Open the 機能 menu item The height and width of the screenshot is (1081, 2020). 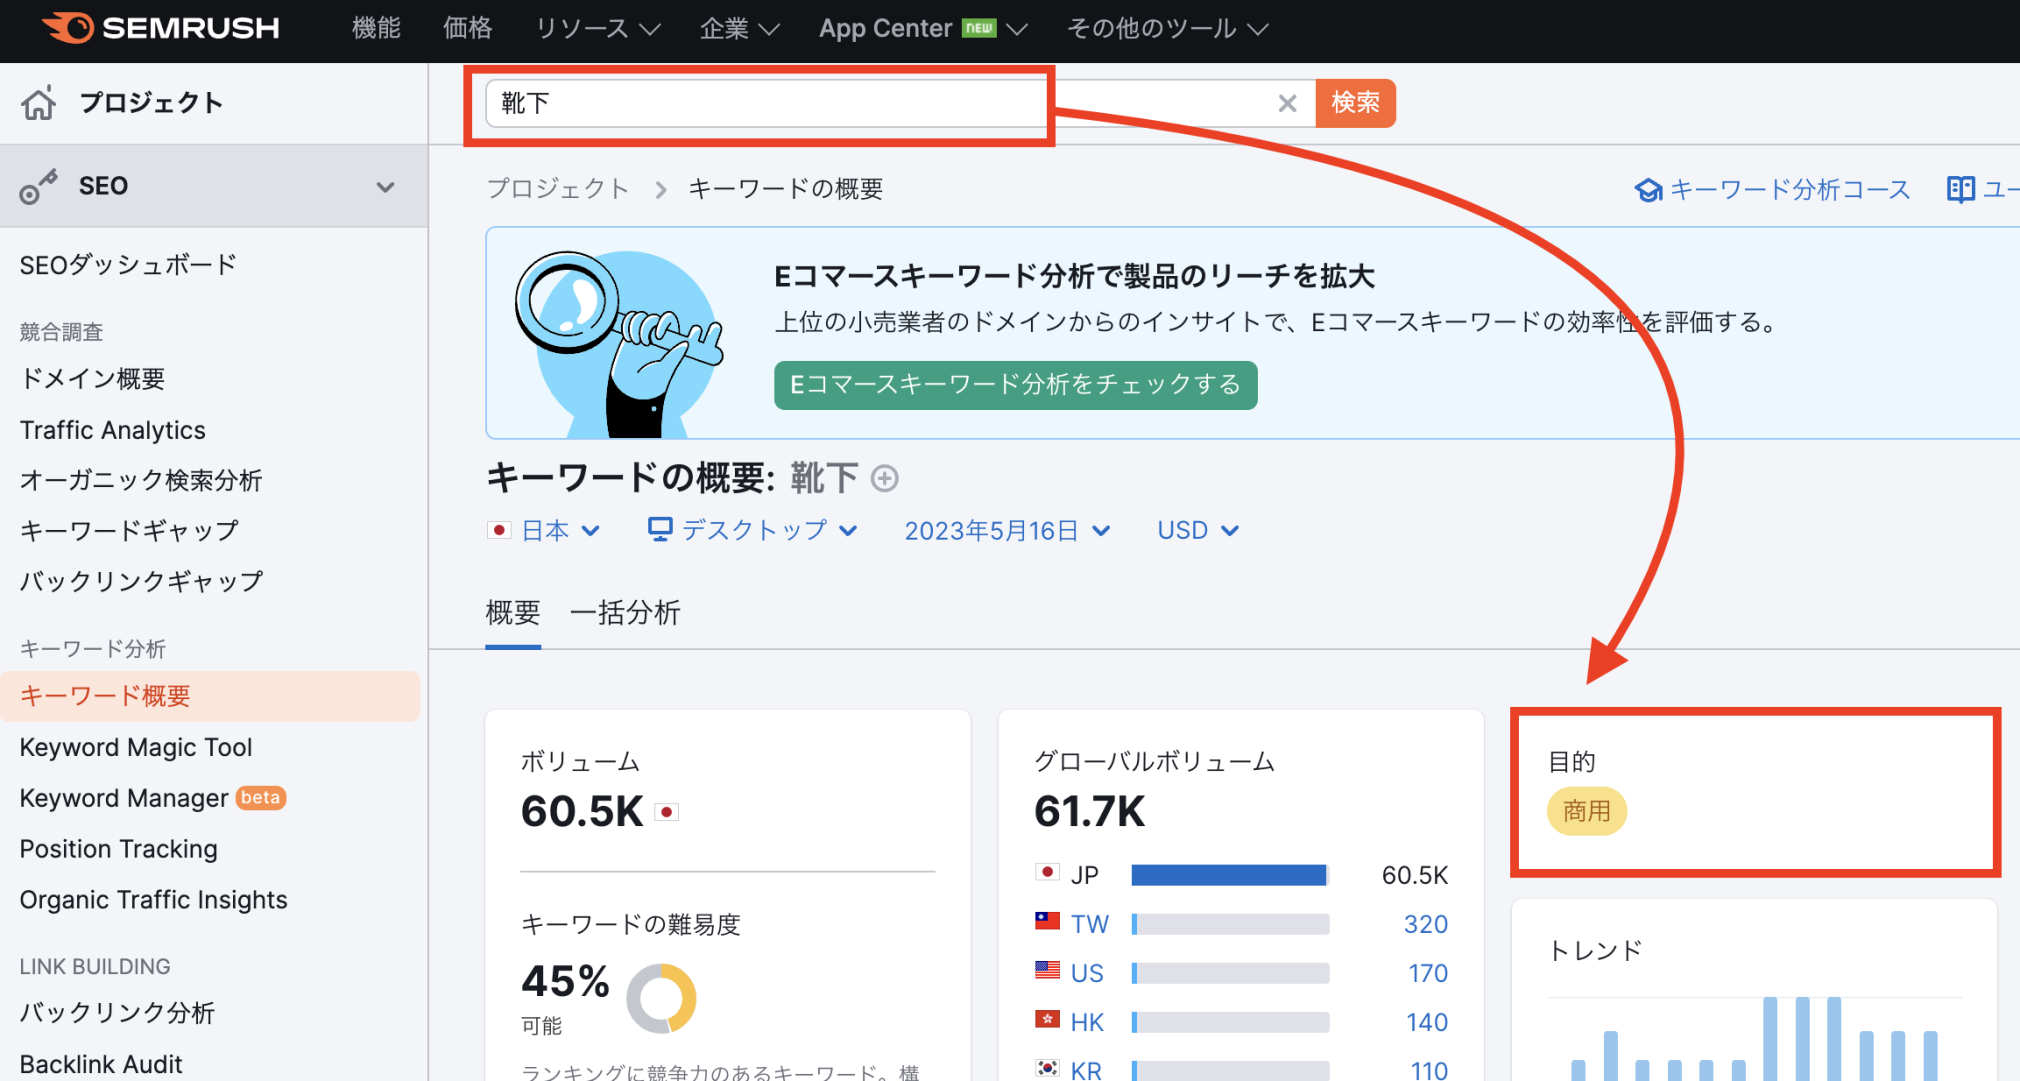(x=376, y=29)
